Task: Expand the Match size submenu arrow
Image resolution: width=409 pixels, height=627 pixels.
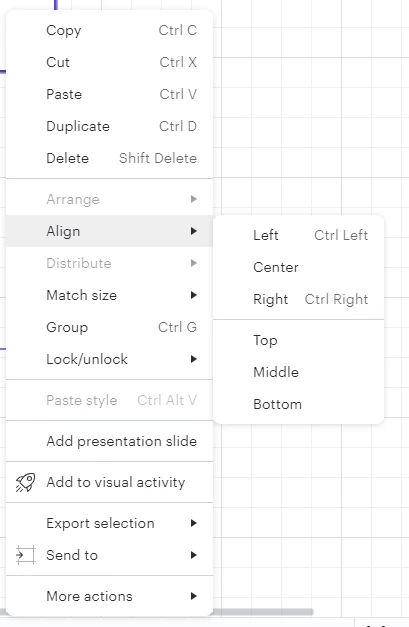Action: click(x=194, y=295)
